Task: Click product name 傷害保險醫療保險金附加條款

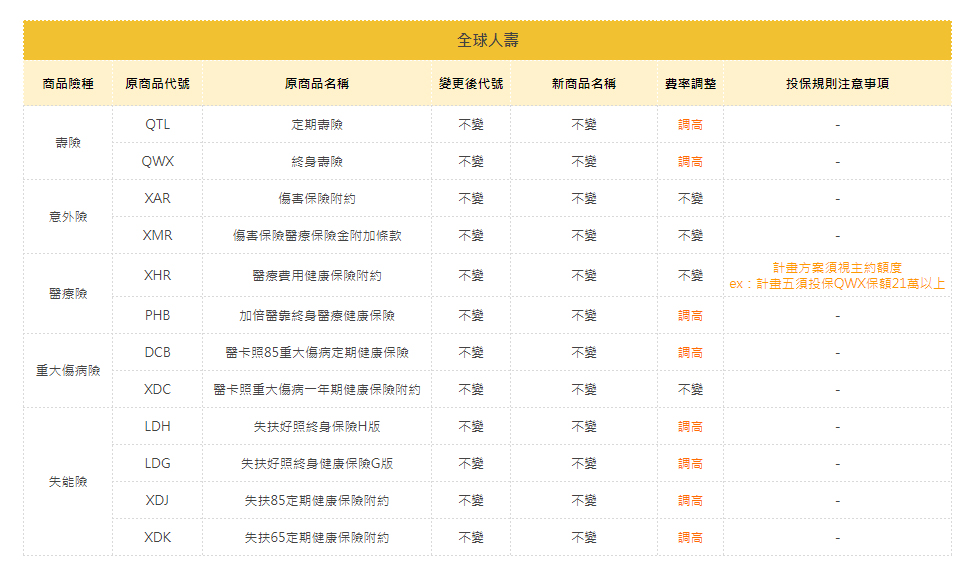Action: click(x=317, y=235)
